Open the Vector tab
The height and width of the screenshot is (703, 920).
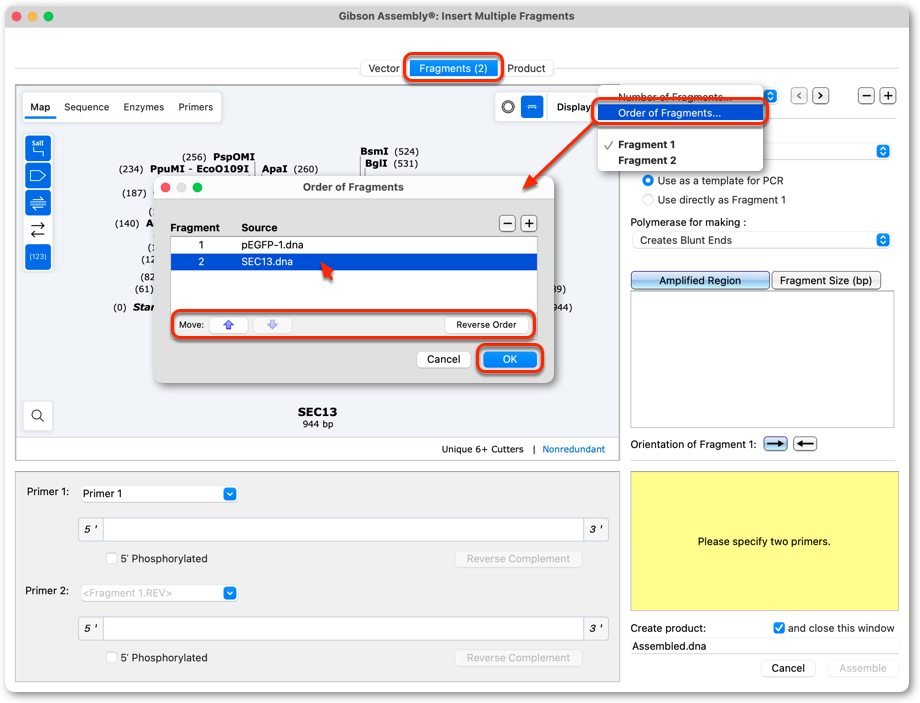(x=384, y=69)
